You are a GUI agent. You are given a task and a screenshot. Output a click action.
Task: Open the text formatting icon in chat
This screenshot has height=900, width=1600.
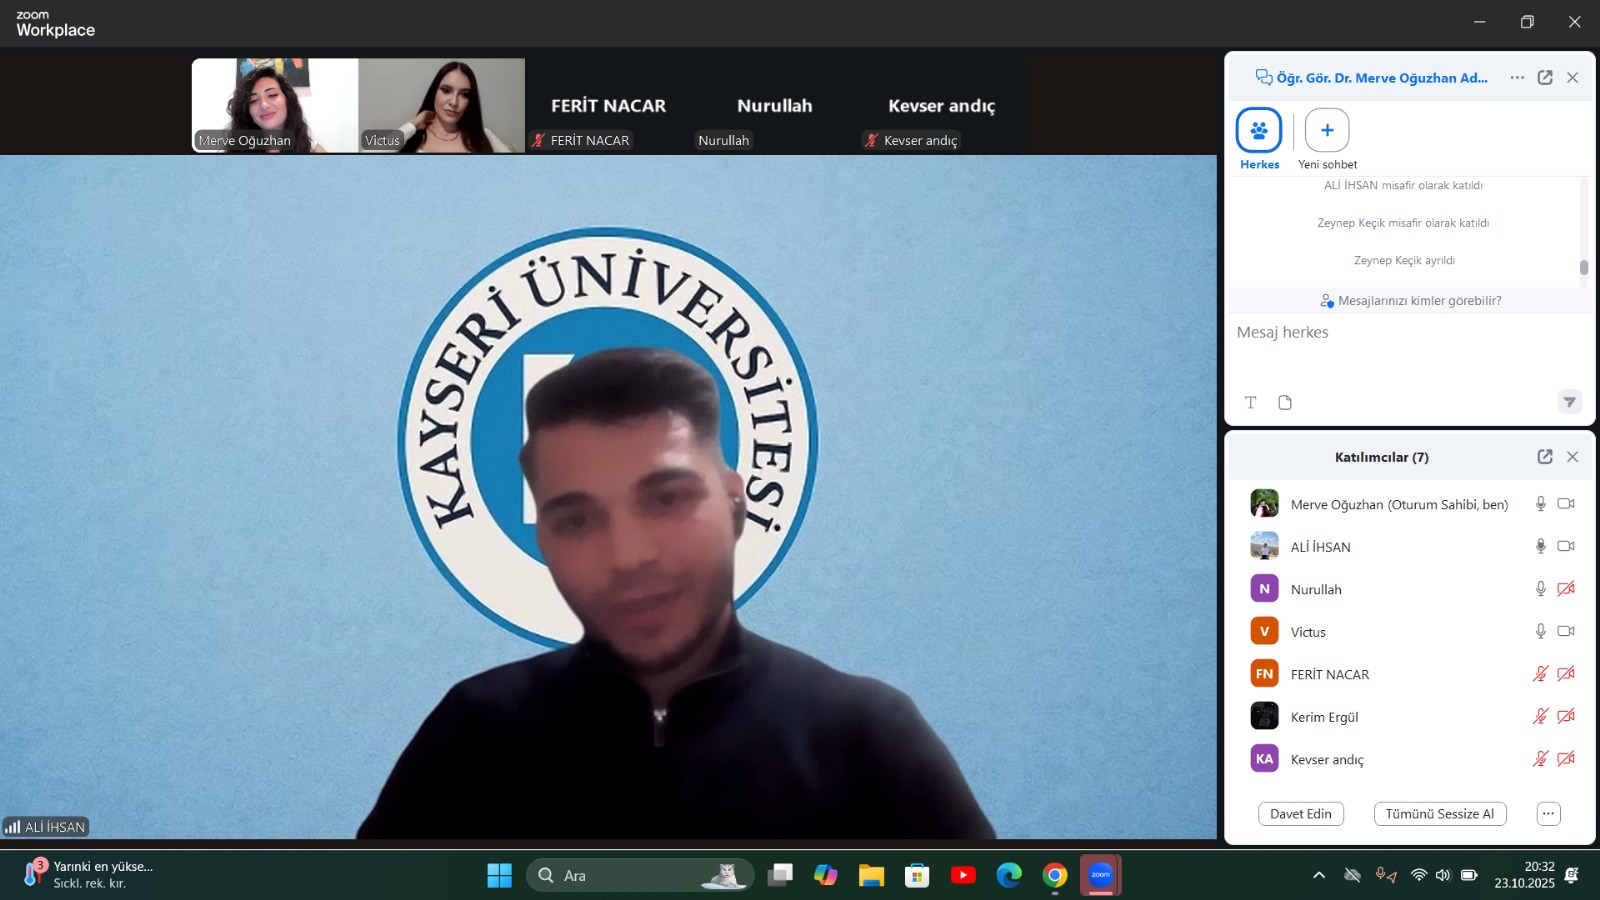point(1250,402)
